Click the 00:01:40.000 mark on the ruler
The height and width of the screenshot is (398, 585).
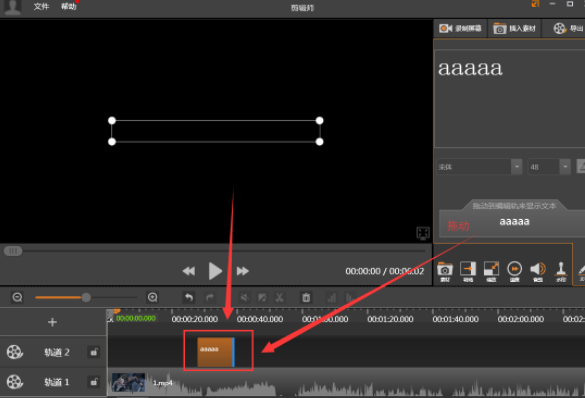tap(456, 319)
